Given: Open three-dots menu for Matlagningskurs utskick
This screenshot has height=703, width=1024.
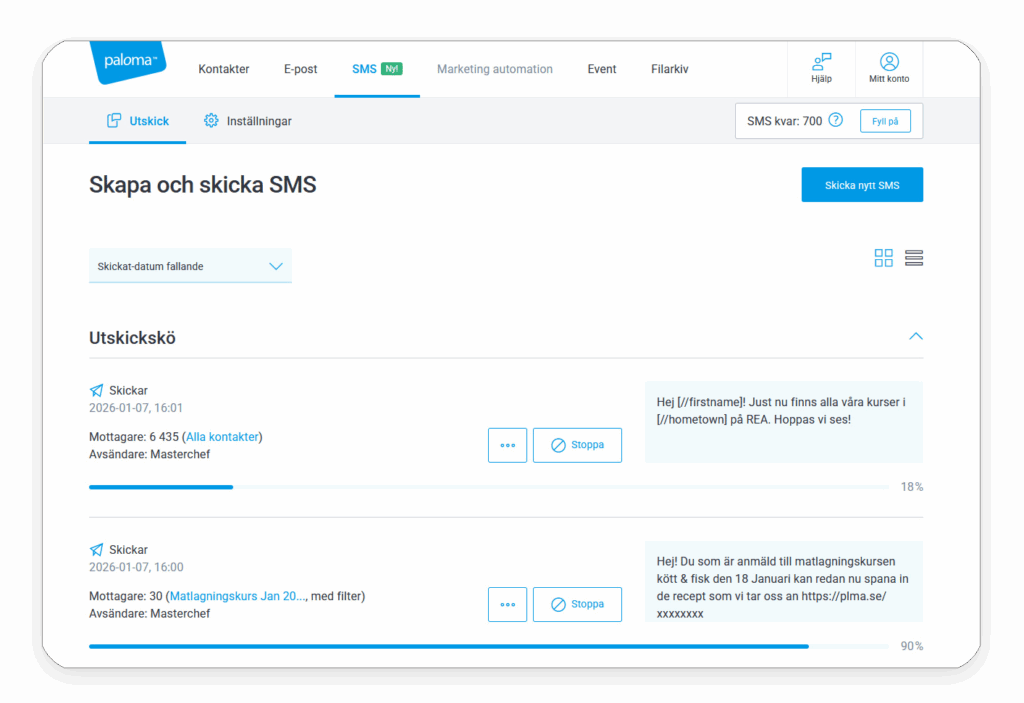Looking at the screenshot, I should [x=507, y=604].
